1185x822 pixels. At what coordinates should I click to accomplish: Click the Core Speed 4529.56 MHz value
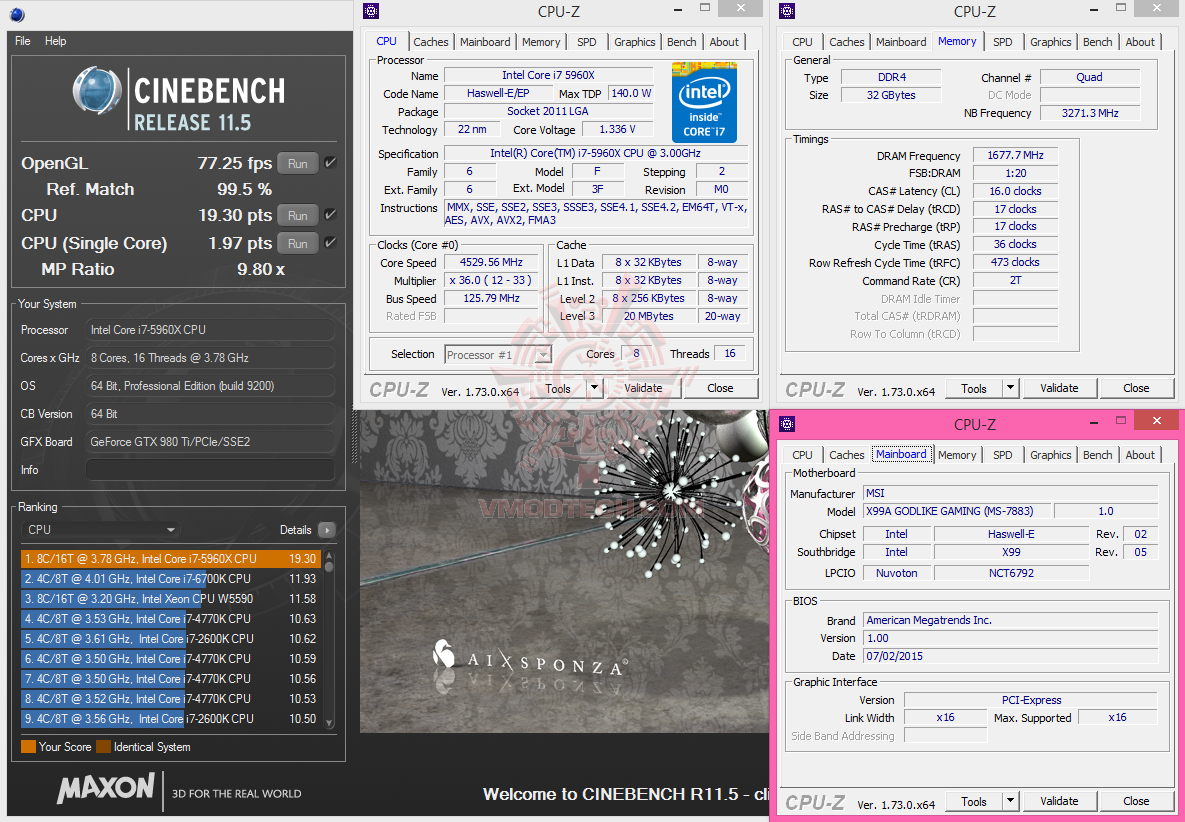coord(491,262)
